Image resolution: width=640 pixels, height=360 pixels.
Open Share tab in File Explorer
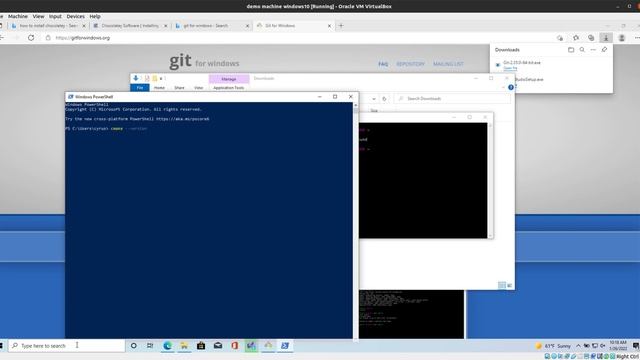[x=179, y=88]
